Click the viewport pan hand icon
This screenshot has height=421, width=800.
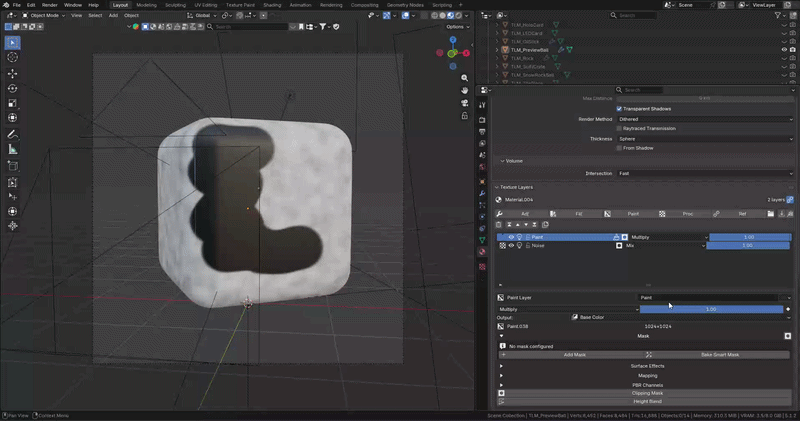point(464,90)
